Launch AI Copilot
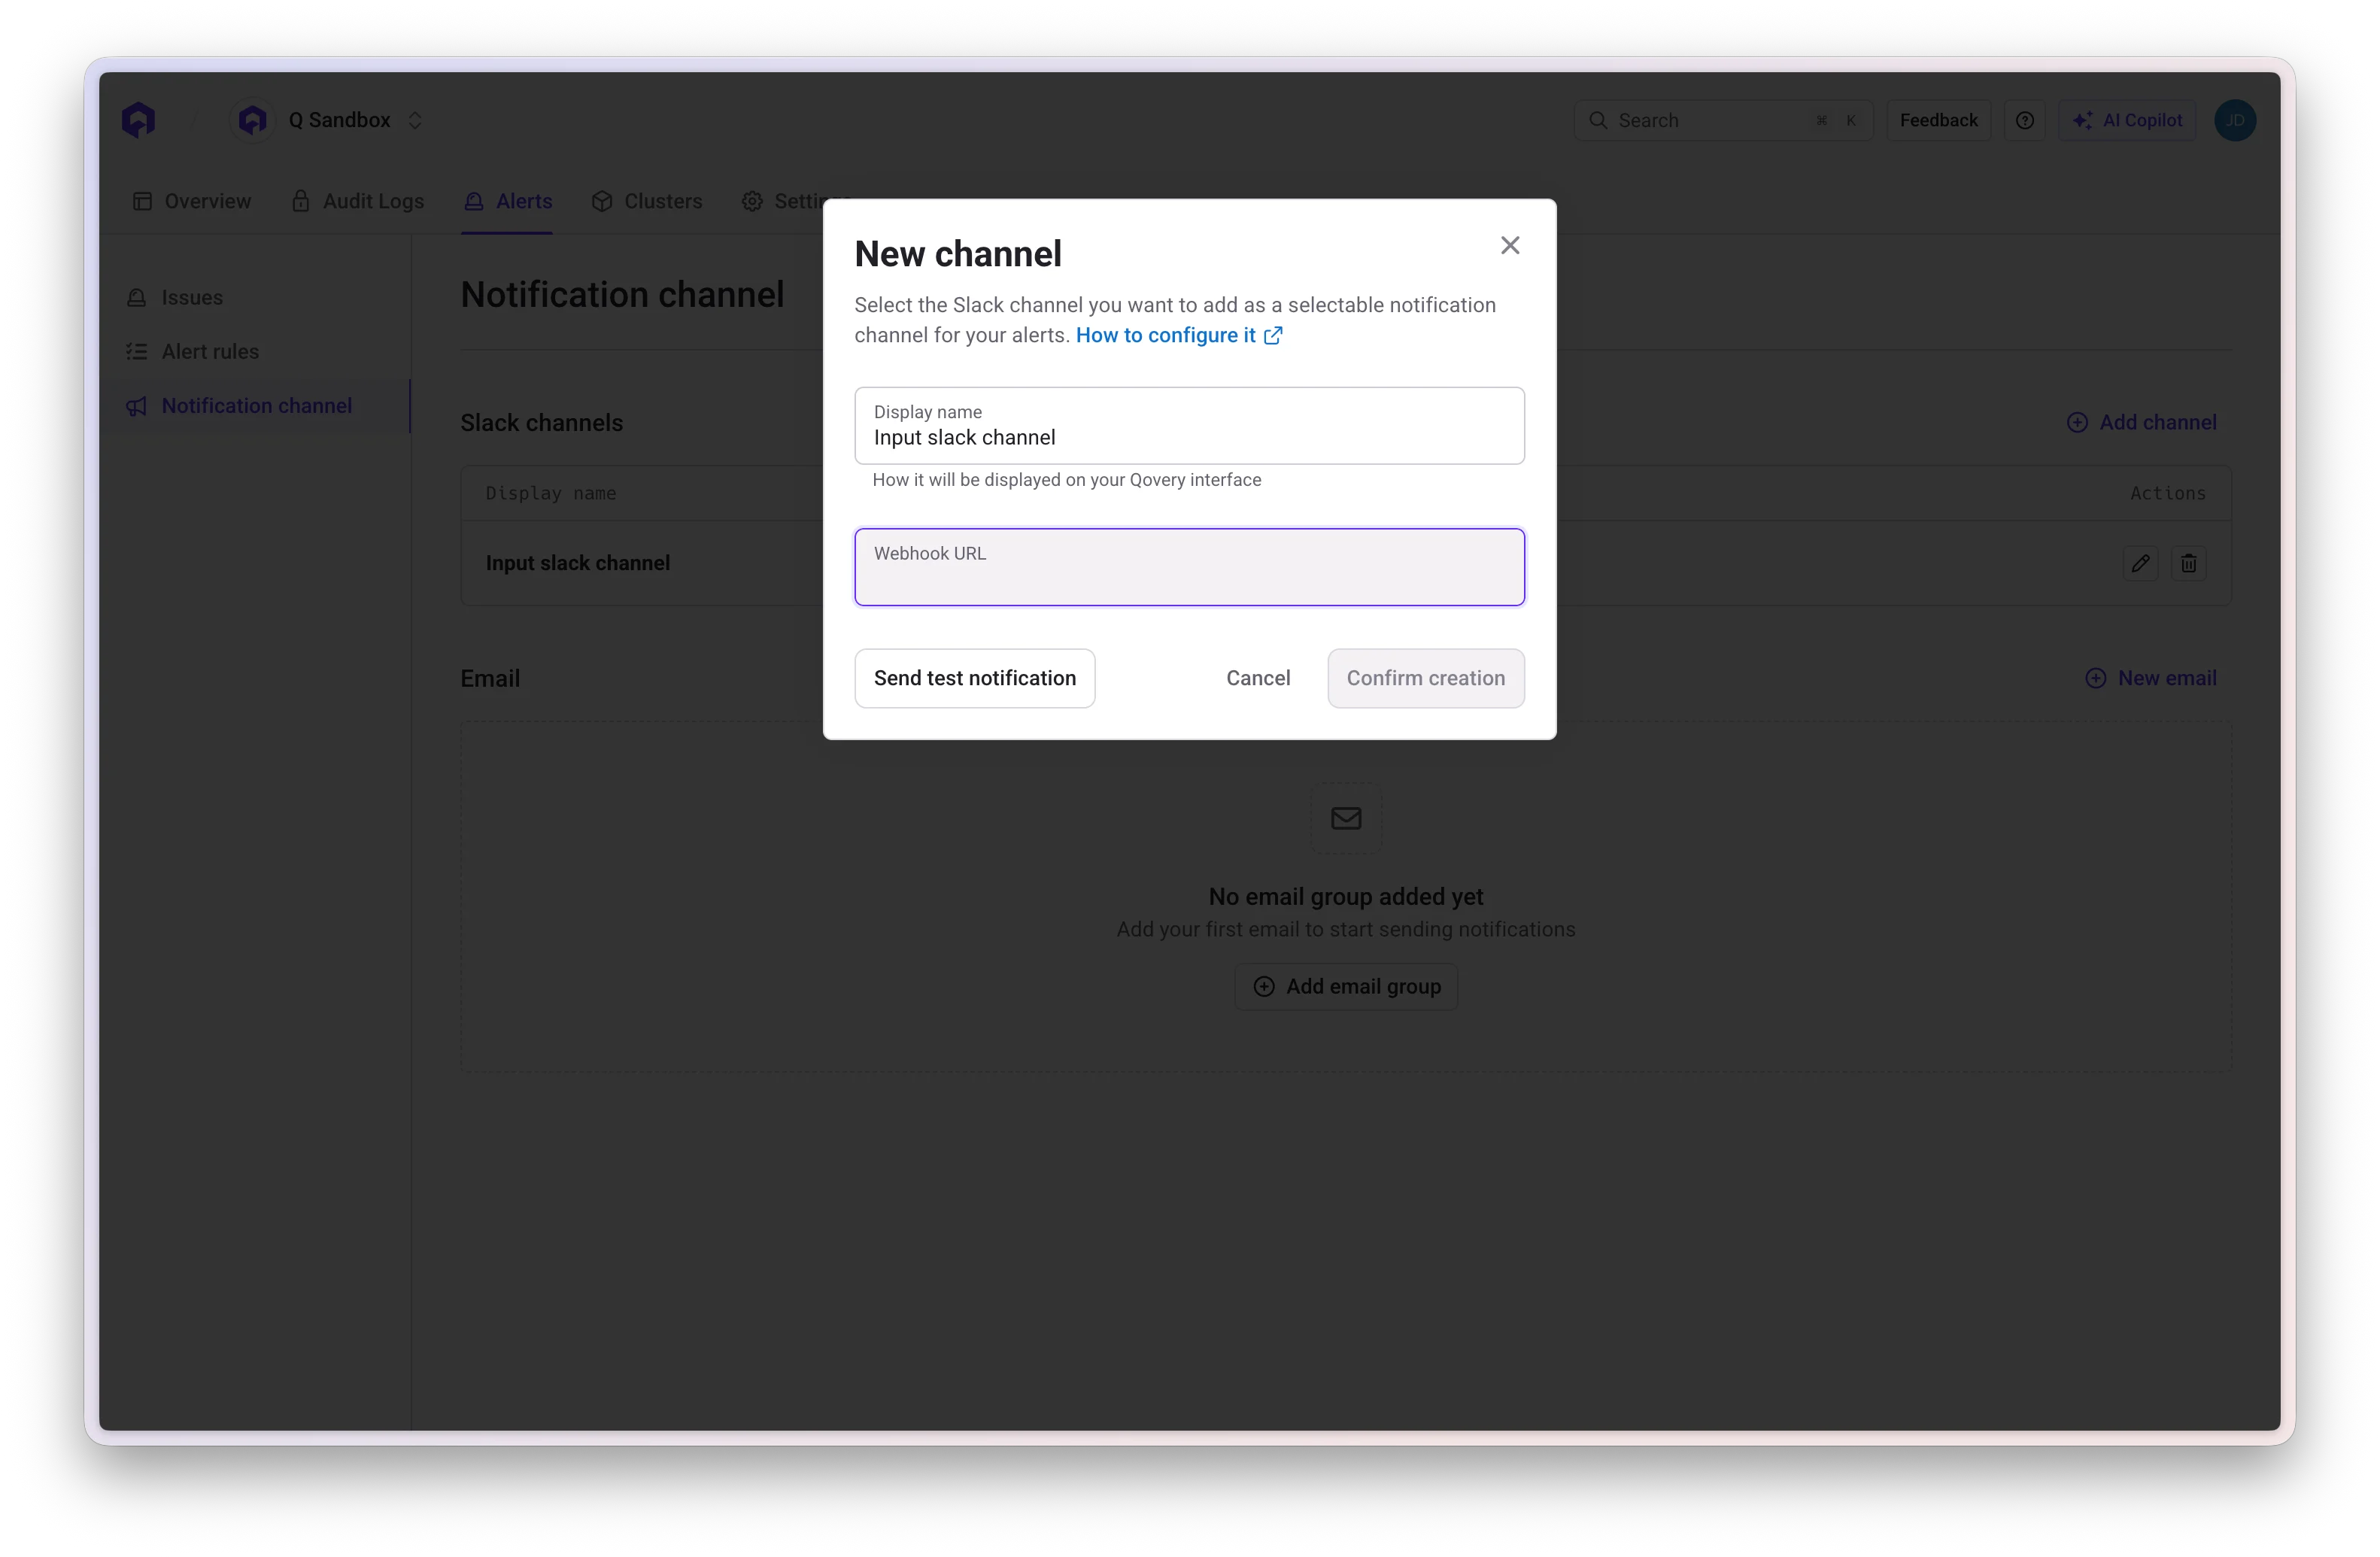This screenshot has height=1557, width=2380. tap(2127, 120)
